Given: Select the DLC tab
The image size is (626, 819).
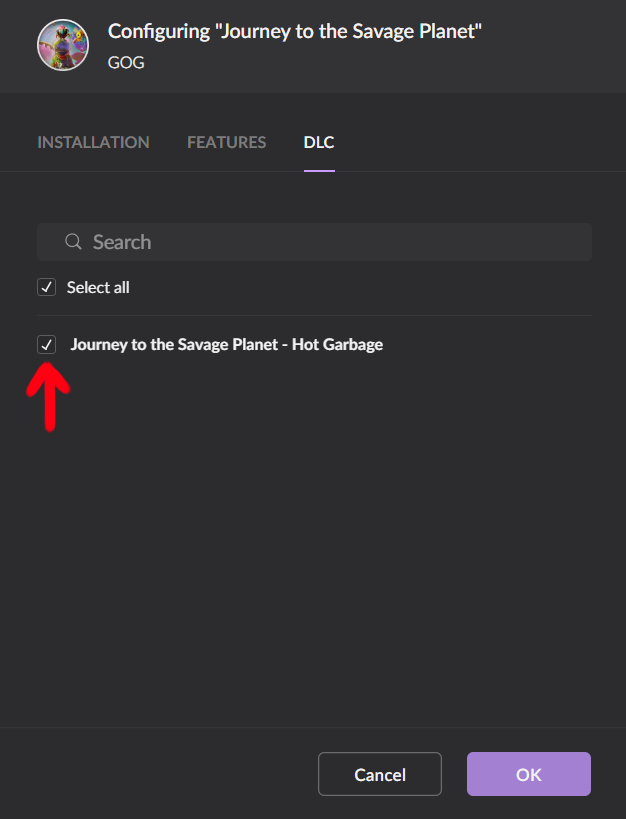Looking at the screenshot, I should click(x=319, y=142).
